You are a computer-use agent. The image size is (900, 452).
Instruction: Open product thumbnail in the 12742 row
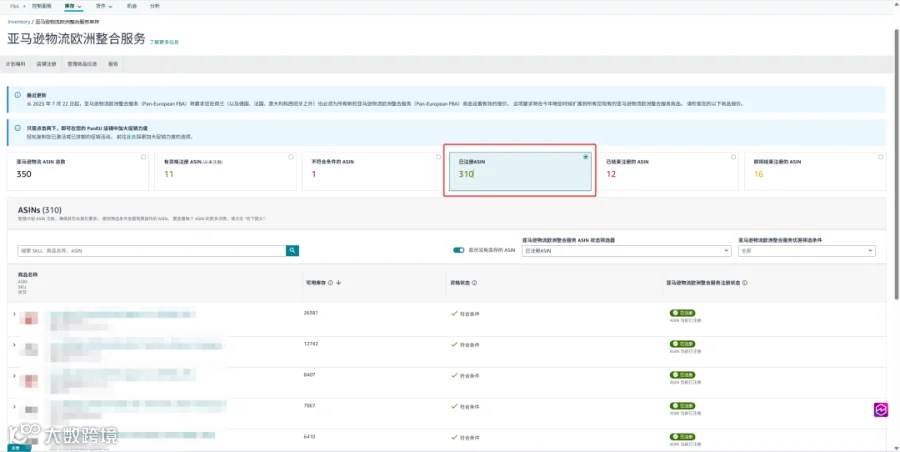(29, 349)
